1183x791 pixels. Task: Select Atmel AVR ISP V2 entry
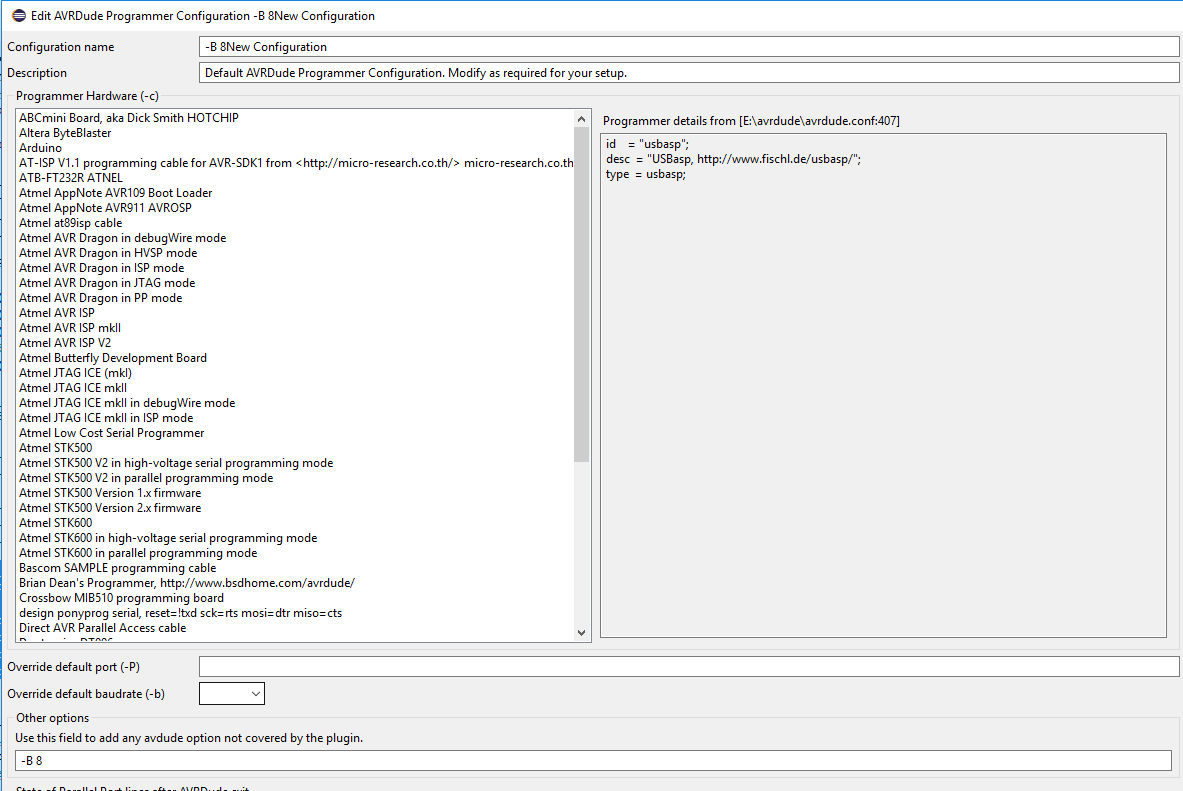(65, 343)
